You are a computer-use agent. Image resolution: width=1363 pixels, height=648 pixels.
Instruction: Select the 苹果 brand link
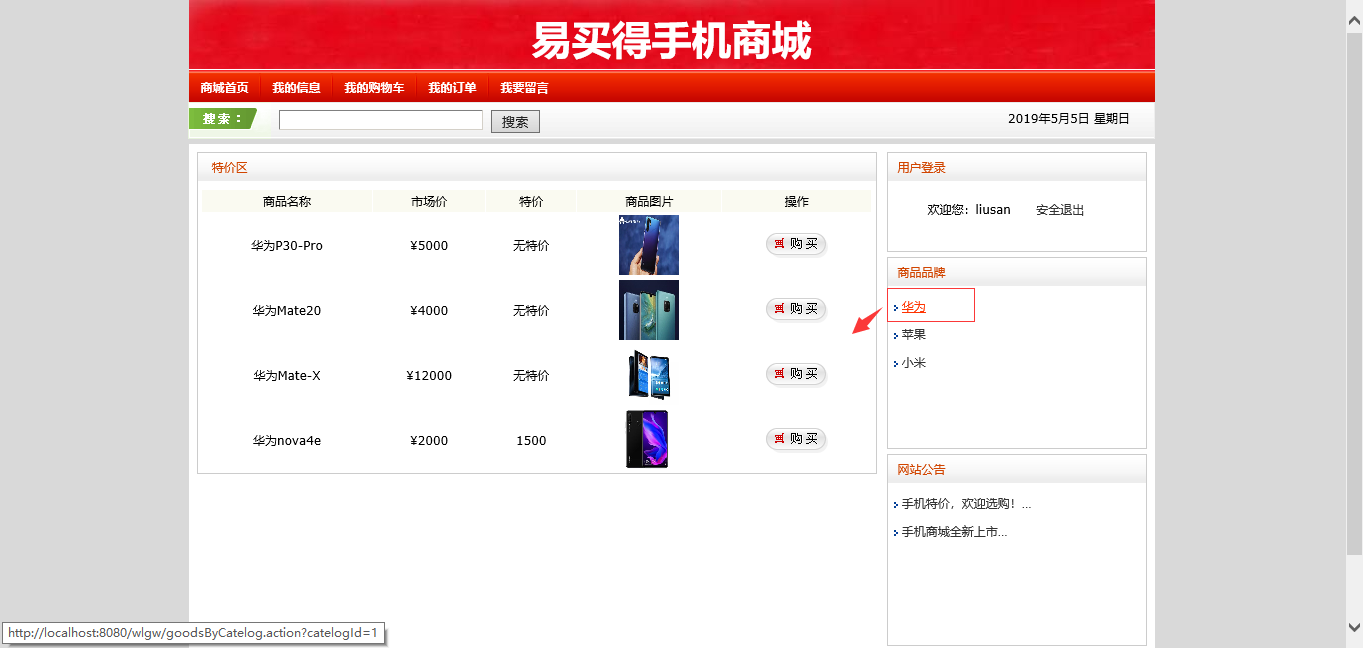(x=913, y=334)
